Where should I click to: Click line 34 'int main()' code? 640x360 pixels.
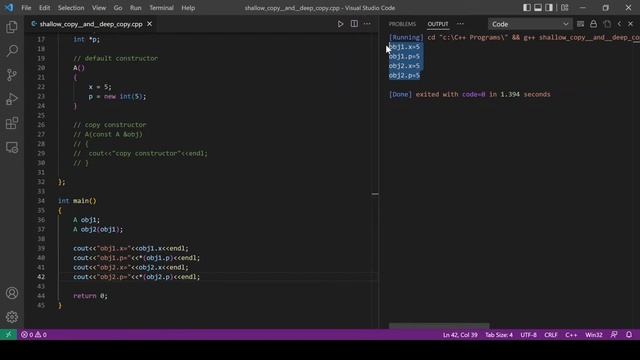tap(77, 201)
